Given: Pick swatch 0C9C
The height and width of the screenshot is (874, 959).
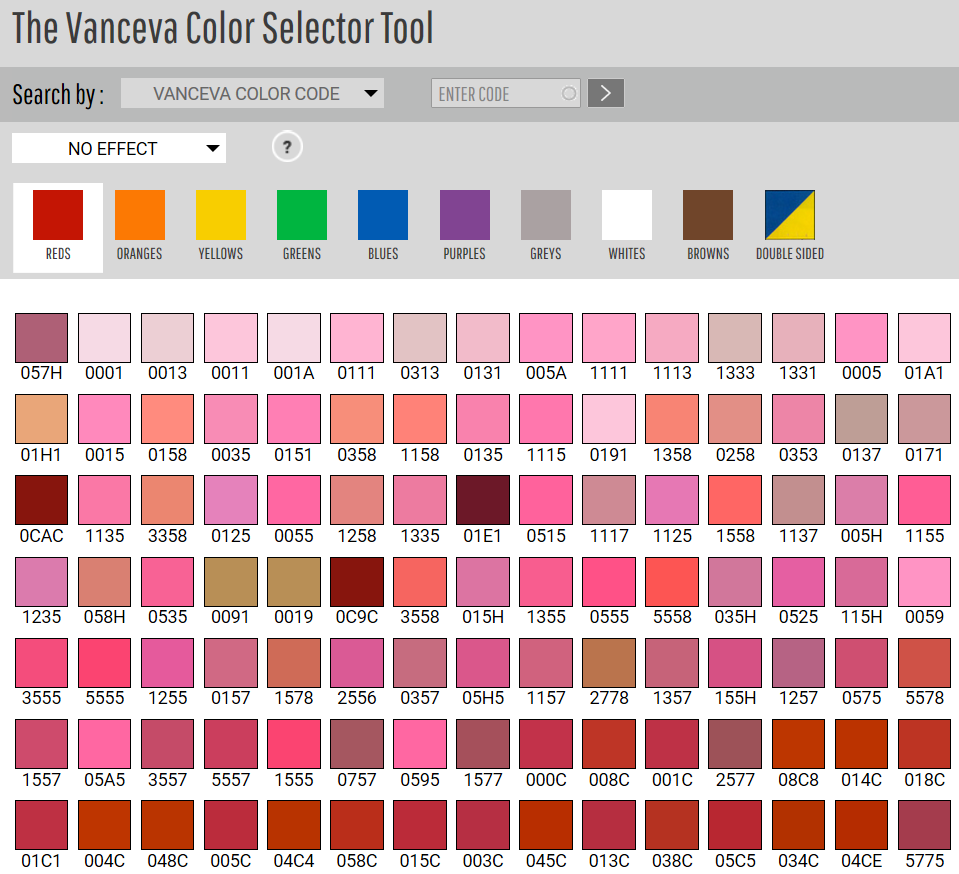Looking at the screenshot, I should [x=357, y=581].
